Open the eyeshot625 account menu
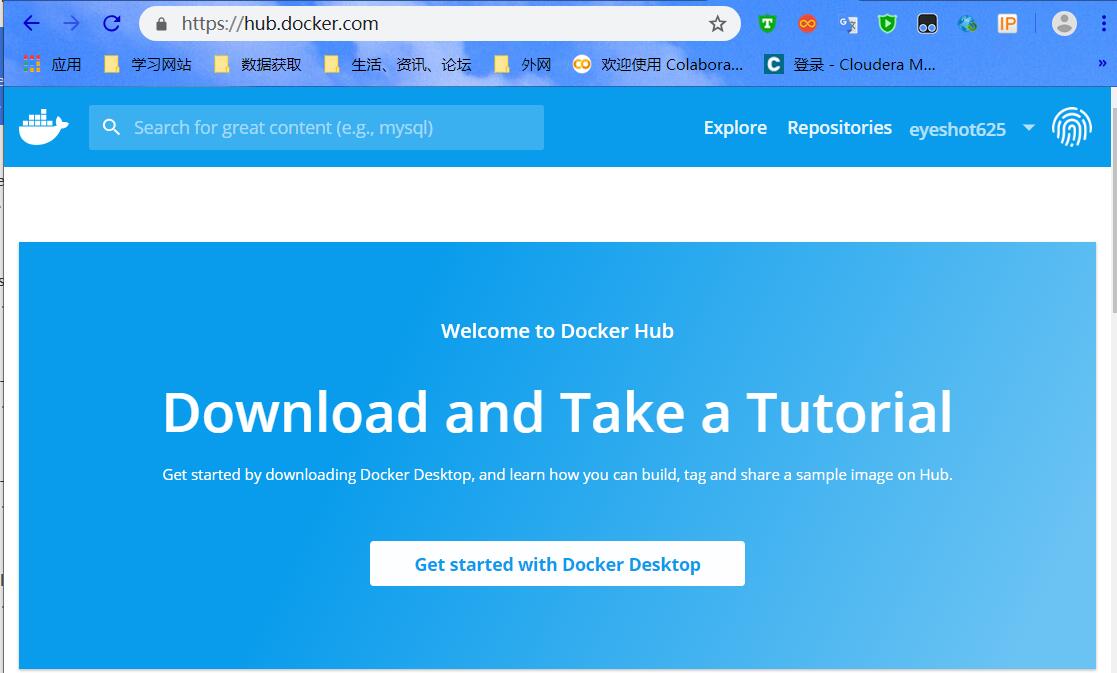The image size is (1117, 673). [x=957, y=129]
